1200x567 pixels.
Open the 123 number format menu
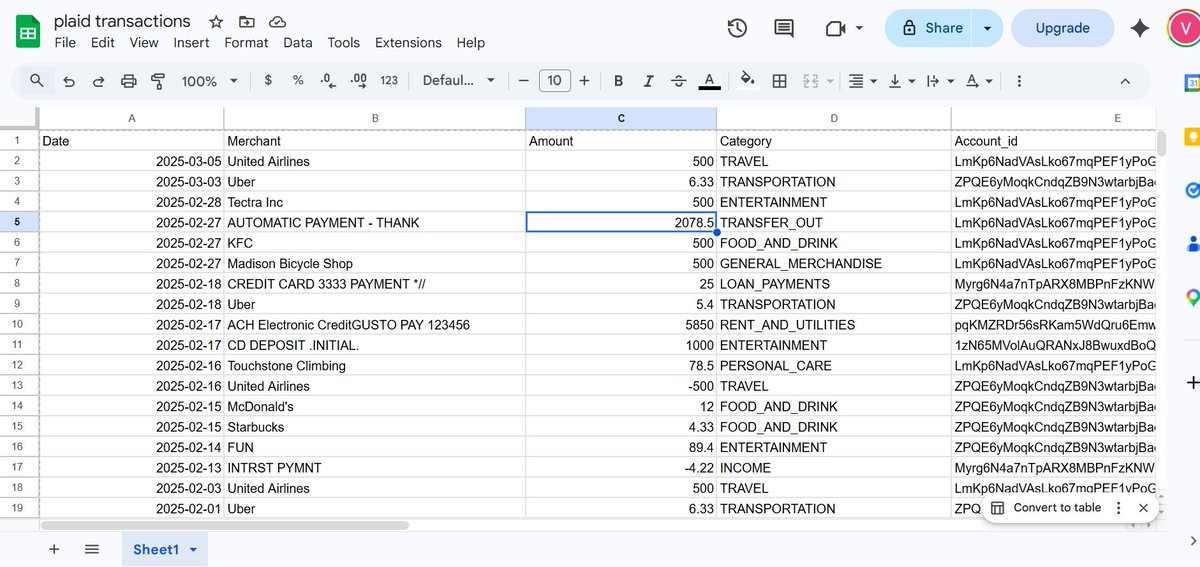[x=389, y=81]
